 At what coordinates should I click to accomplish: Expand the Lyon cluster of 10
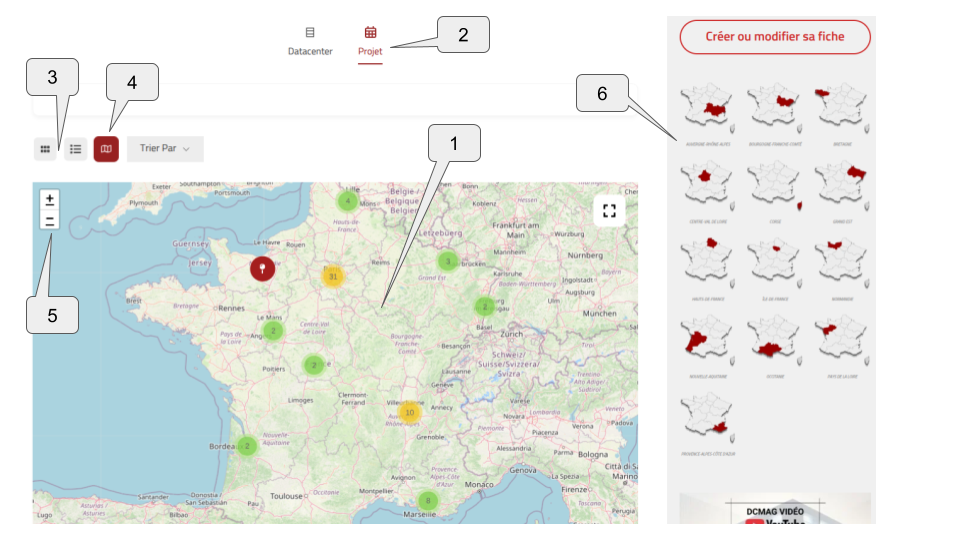(x=409, y=411)
